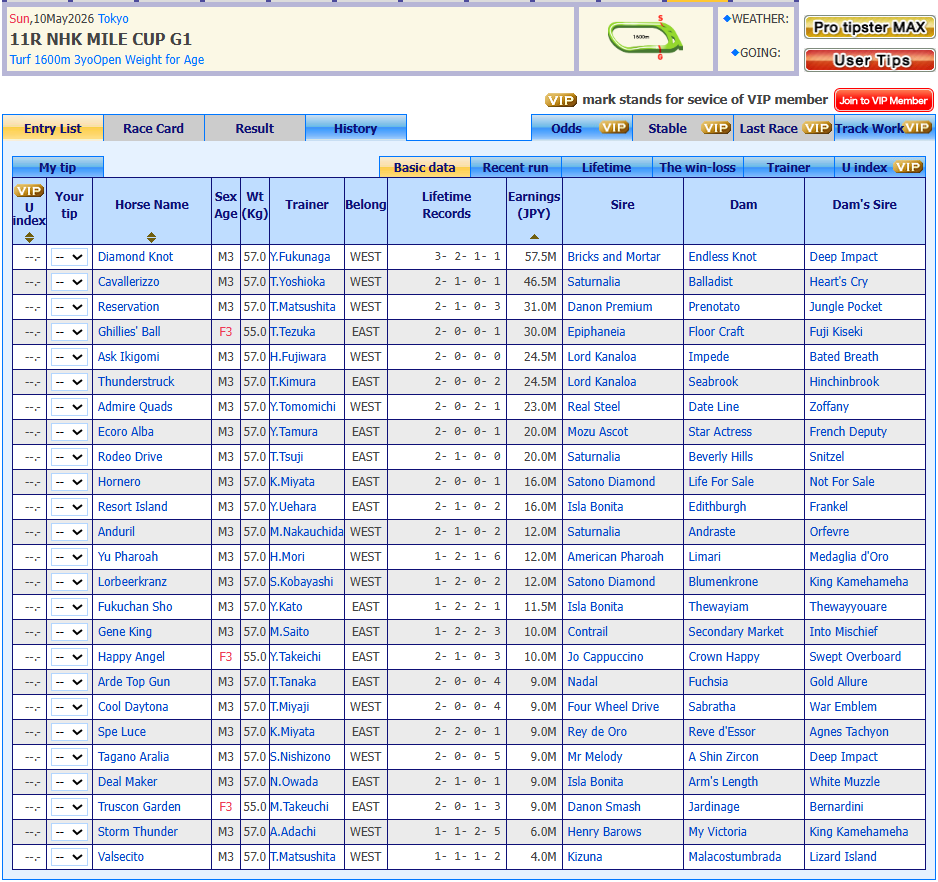Open User Tips banner
Image resolution: width=938 pixels, height=882 pixels.
click(x=869, y=60)
